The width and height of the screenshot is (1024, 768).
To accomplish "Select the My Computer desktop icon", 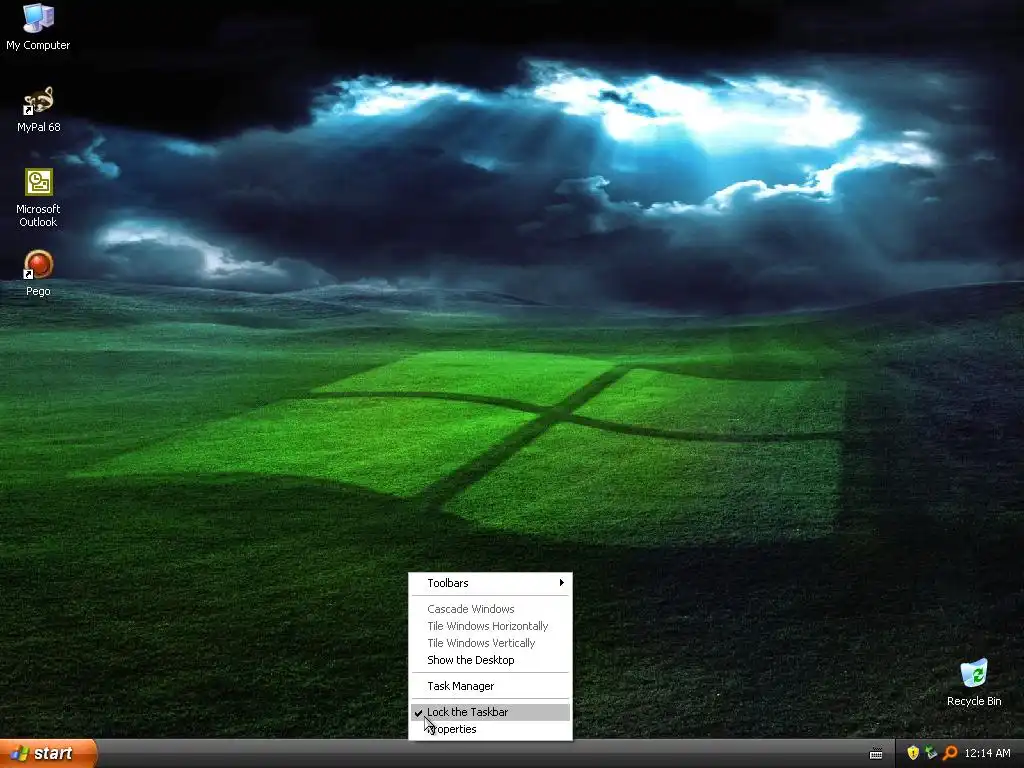I will [x=38, y=27].
